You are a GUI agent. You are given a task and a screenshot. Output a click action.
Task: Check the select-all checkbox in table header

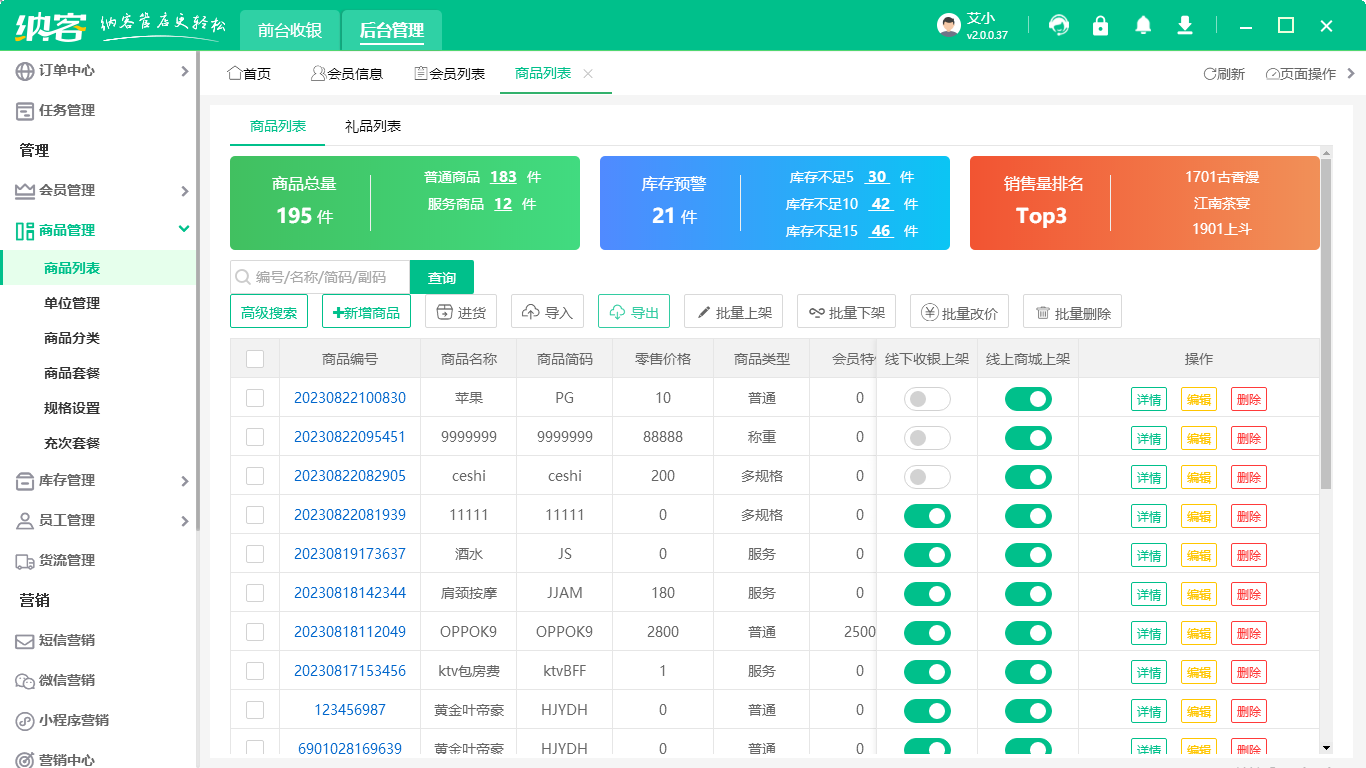pyautogui.click(x=254, y=358)
